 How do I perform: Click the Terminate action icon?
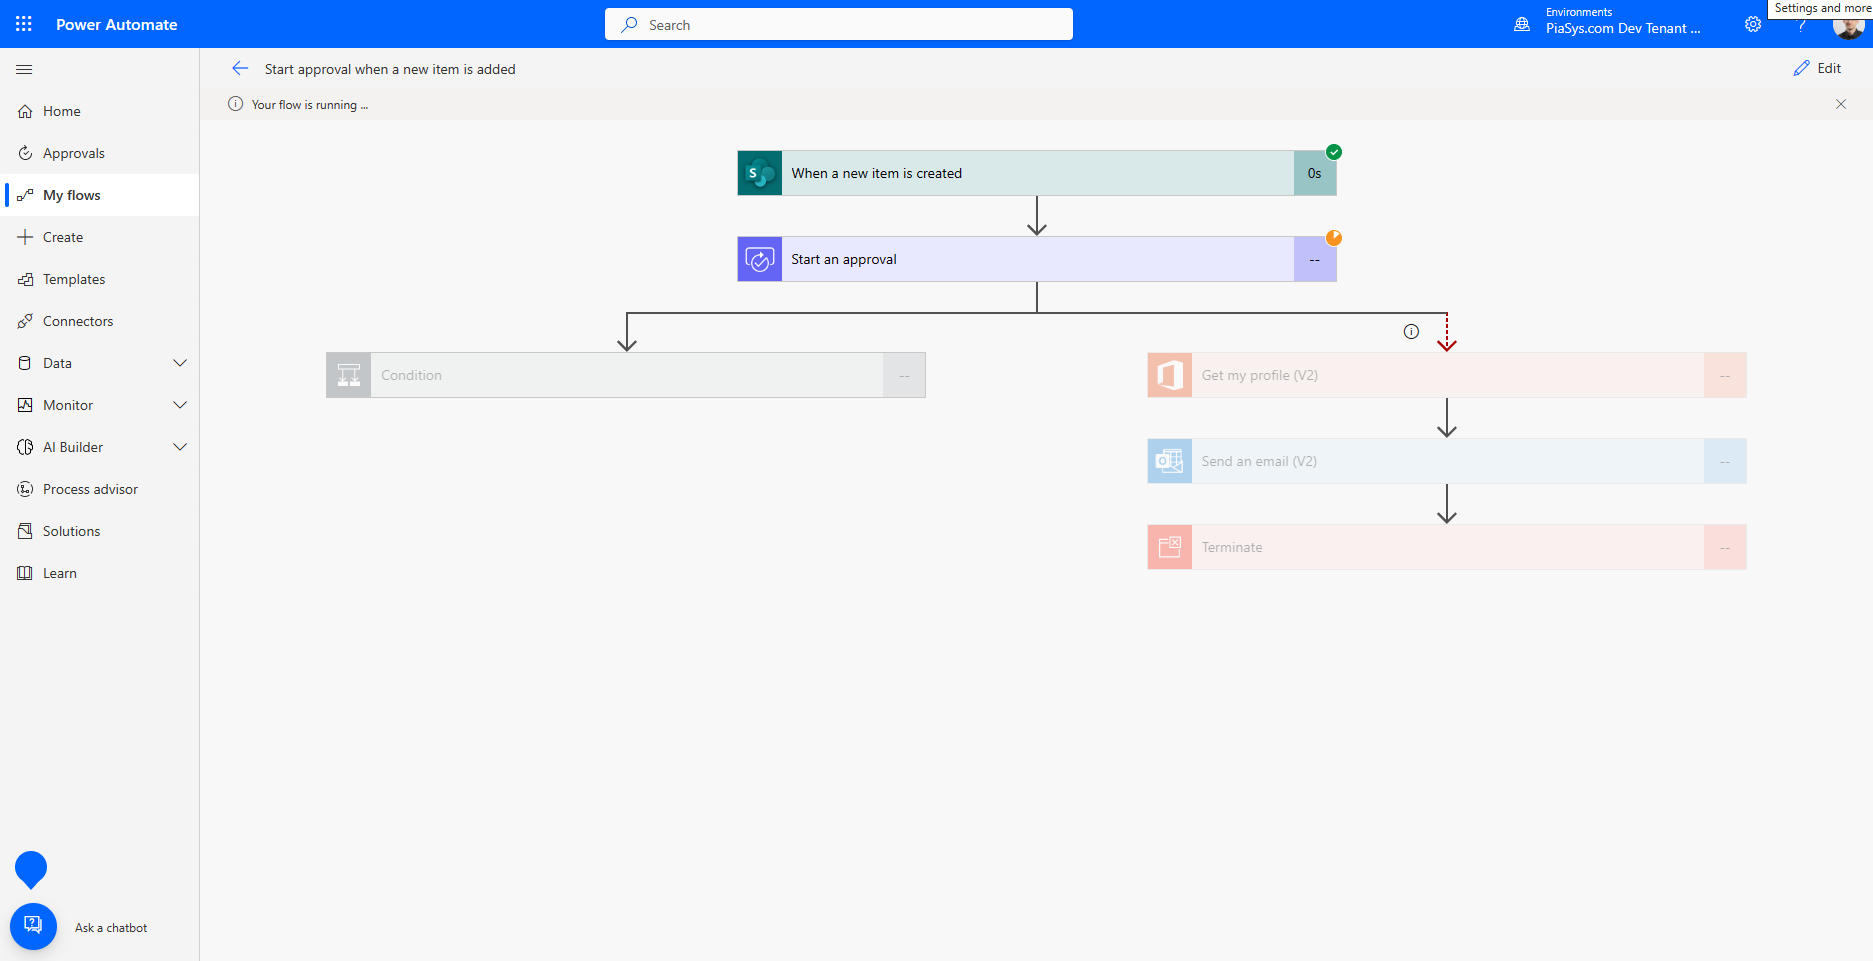tap(1169, 546)
